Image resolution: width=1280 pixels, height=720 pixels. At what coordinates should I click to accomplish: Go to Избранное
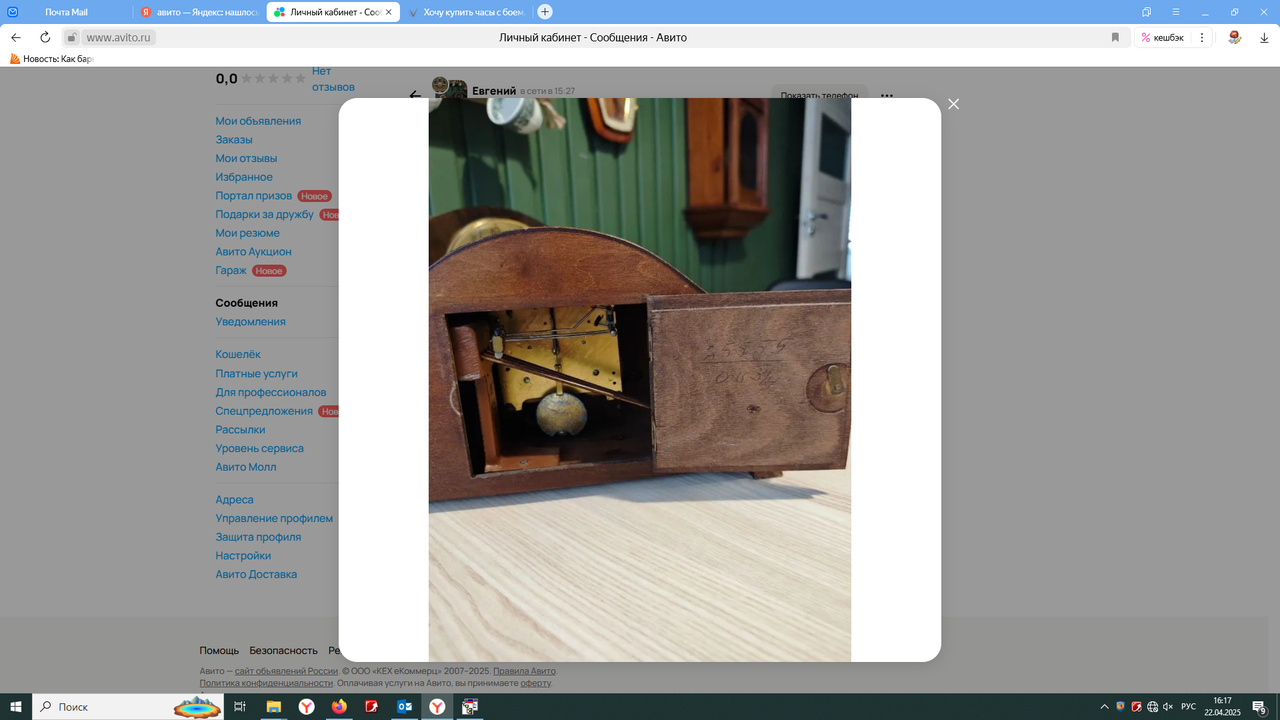point(244,177)
